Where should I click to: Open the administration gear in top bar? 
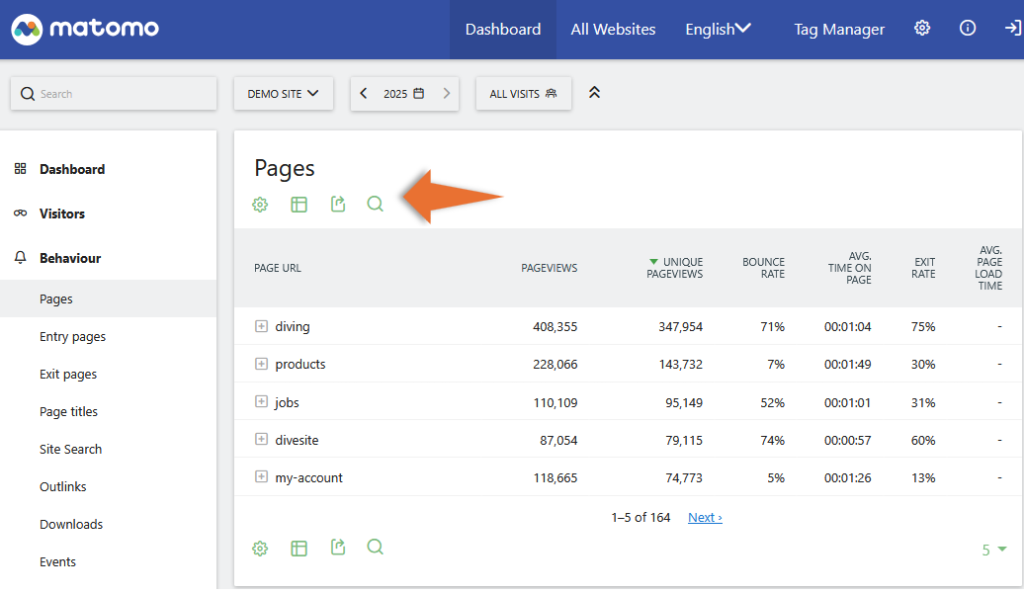pos(921,28)
